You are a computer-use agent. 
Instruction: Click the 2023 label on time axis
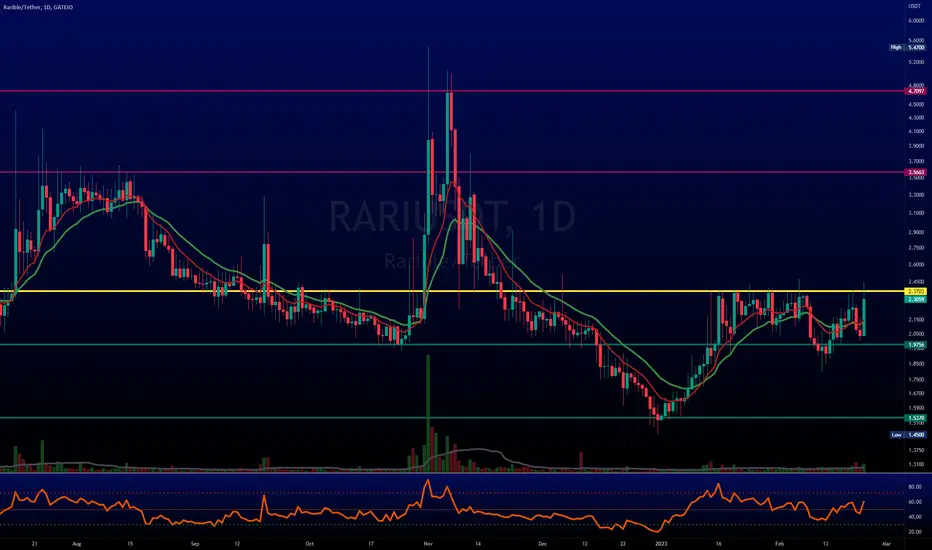pyautogui.click(x=661, y=543)
